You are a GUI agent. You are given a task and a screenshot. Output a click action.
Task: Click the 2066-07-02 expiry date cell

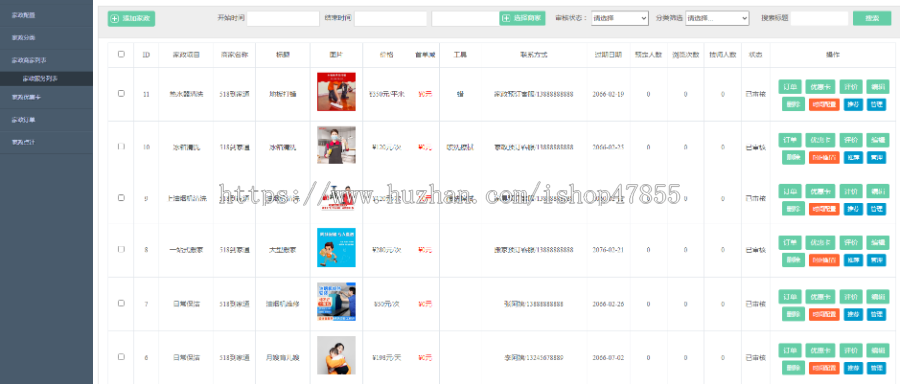point(608,358)
